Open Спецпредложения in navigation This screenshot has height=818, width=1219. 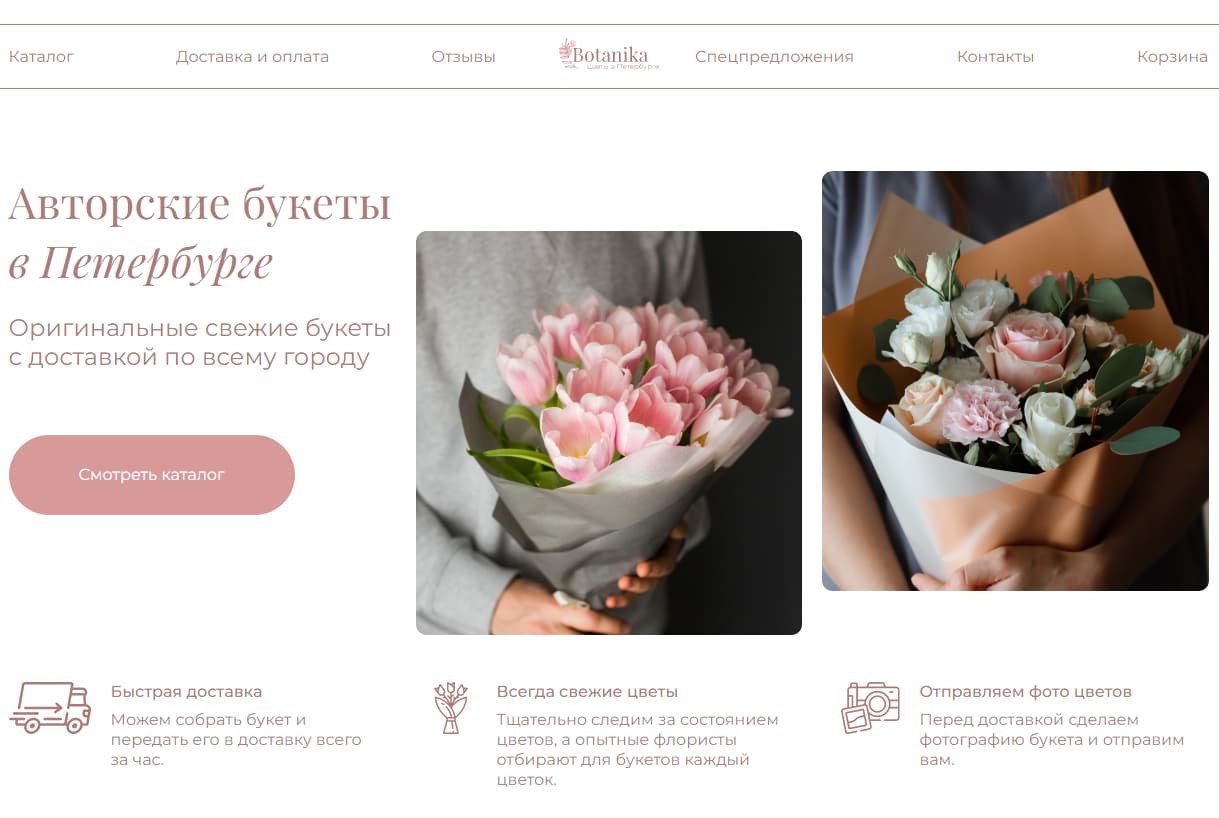click(774, 57)
